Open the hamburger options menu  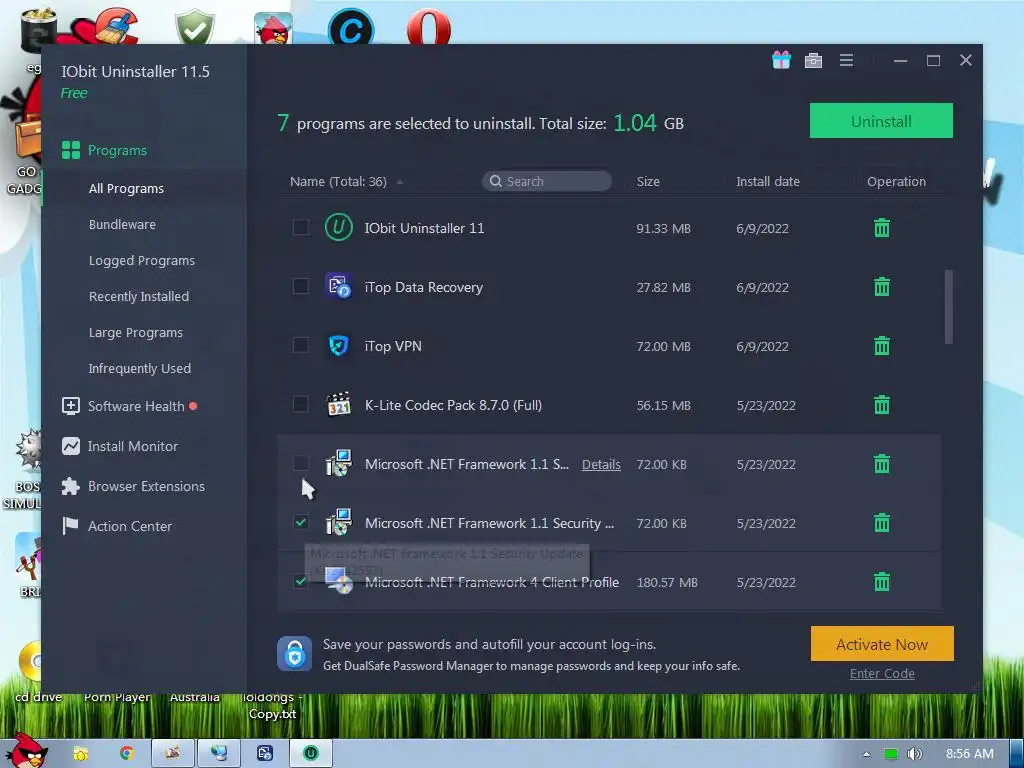click(846, 60)
